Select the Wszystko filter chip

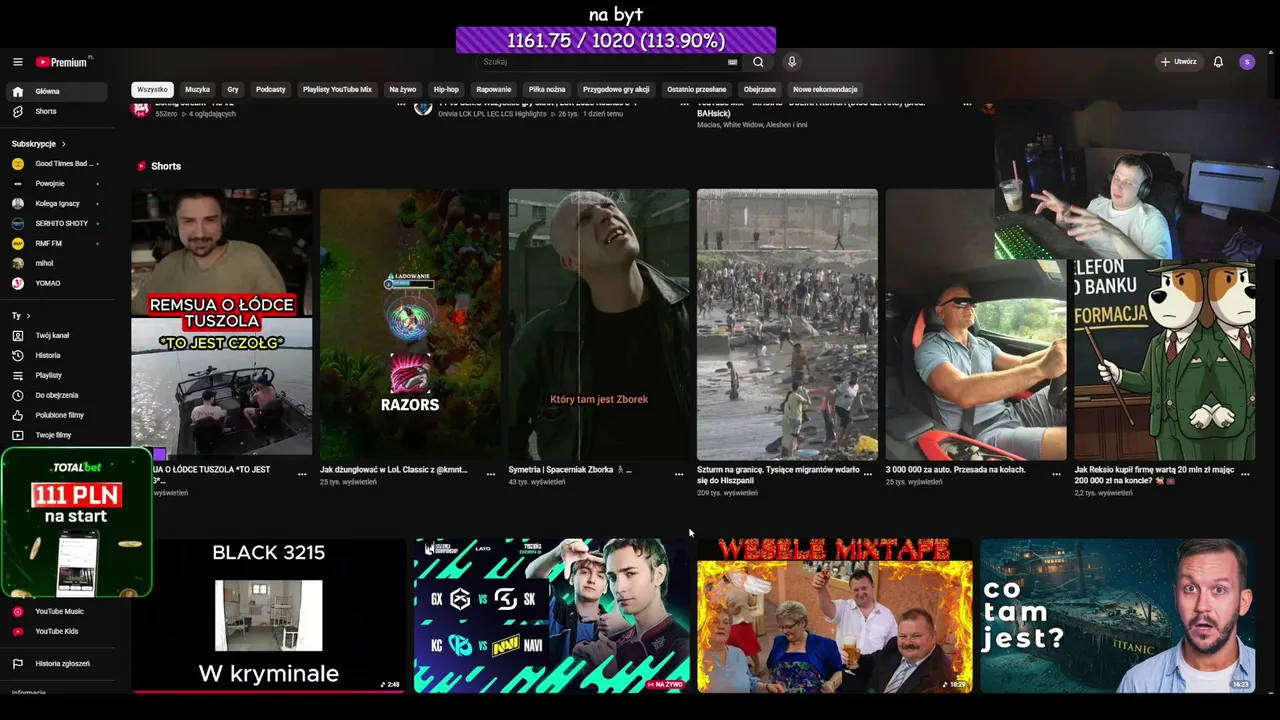tap(152, 89)
